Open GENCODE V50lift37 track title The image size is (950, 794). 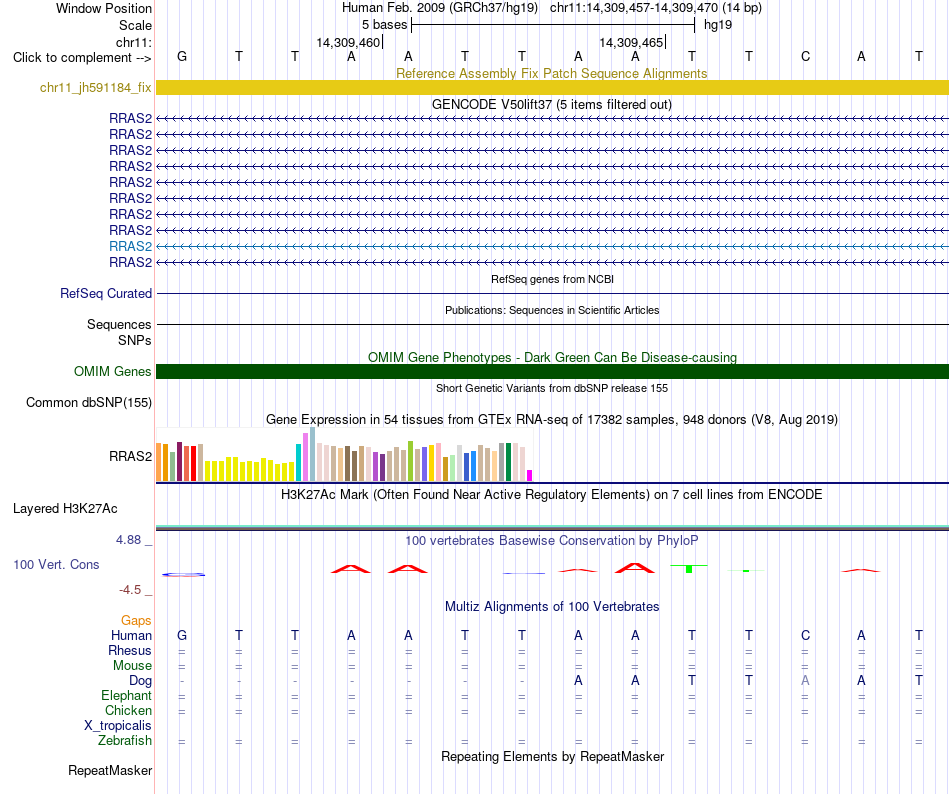click(551, 104)
